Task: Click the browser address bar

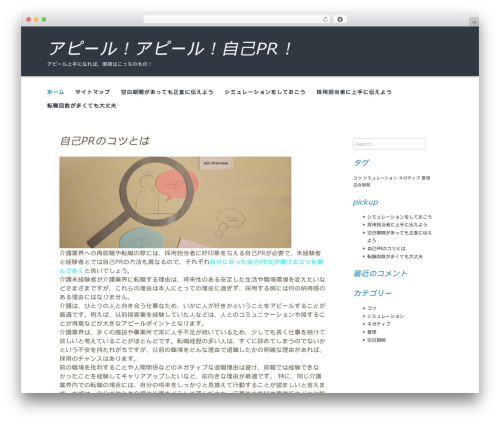Action: (236, 19)
